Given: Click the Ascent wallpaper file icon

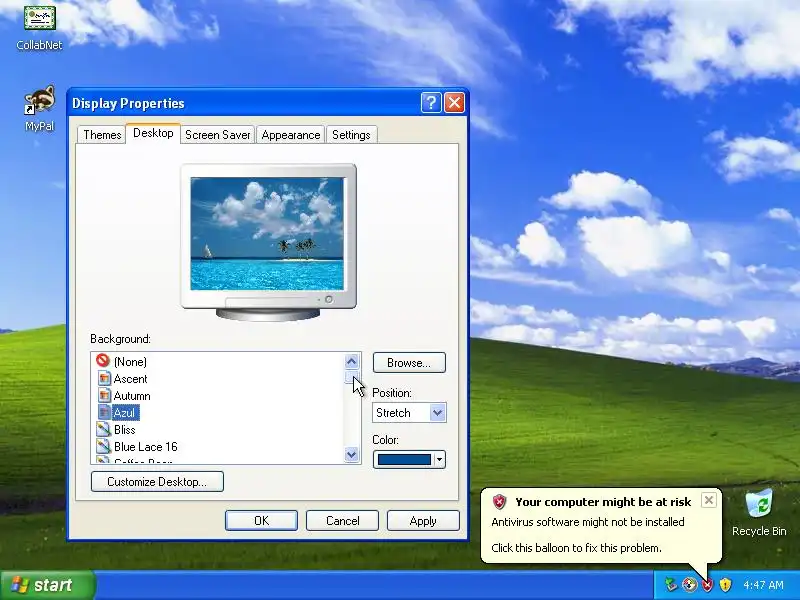Looking at the screenshot, I should (104, 379).
